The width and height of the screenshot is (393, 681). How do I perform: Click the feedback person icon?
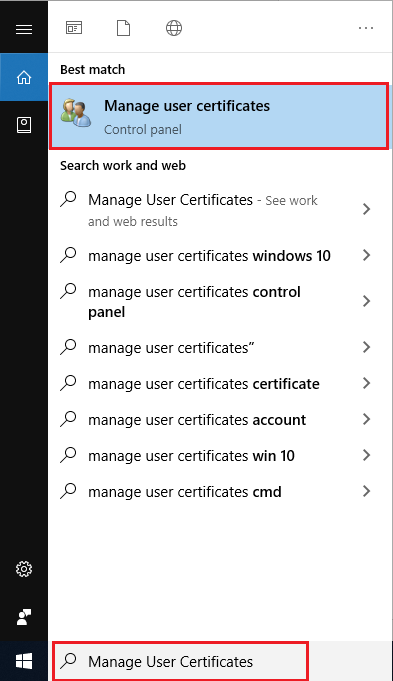24,617
